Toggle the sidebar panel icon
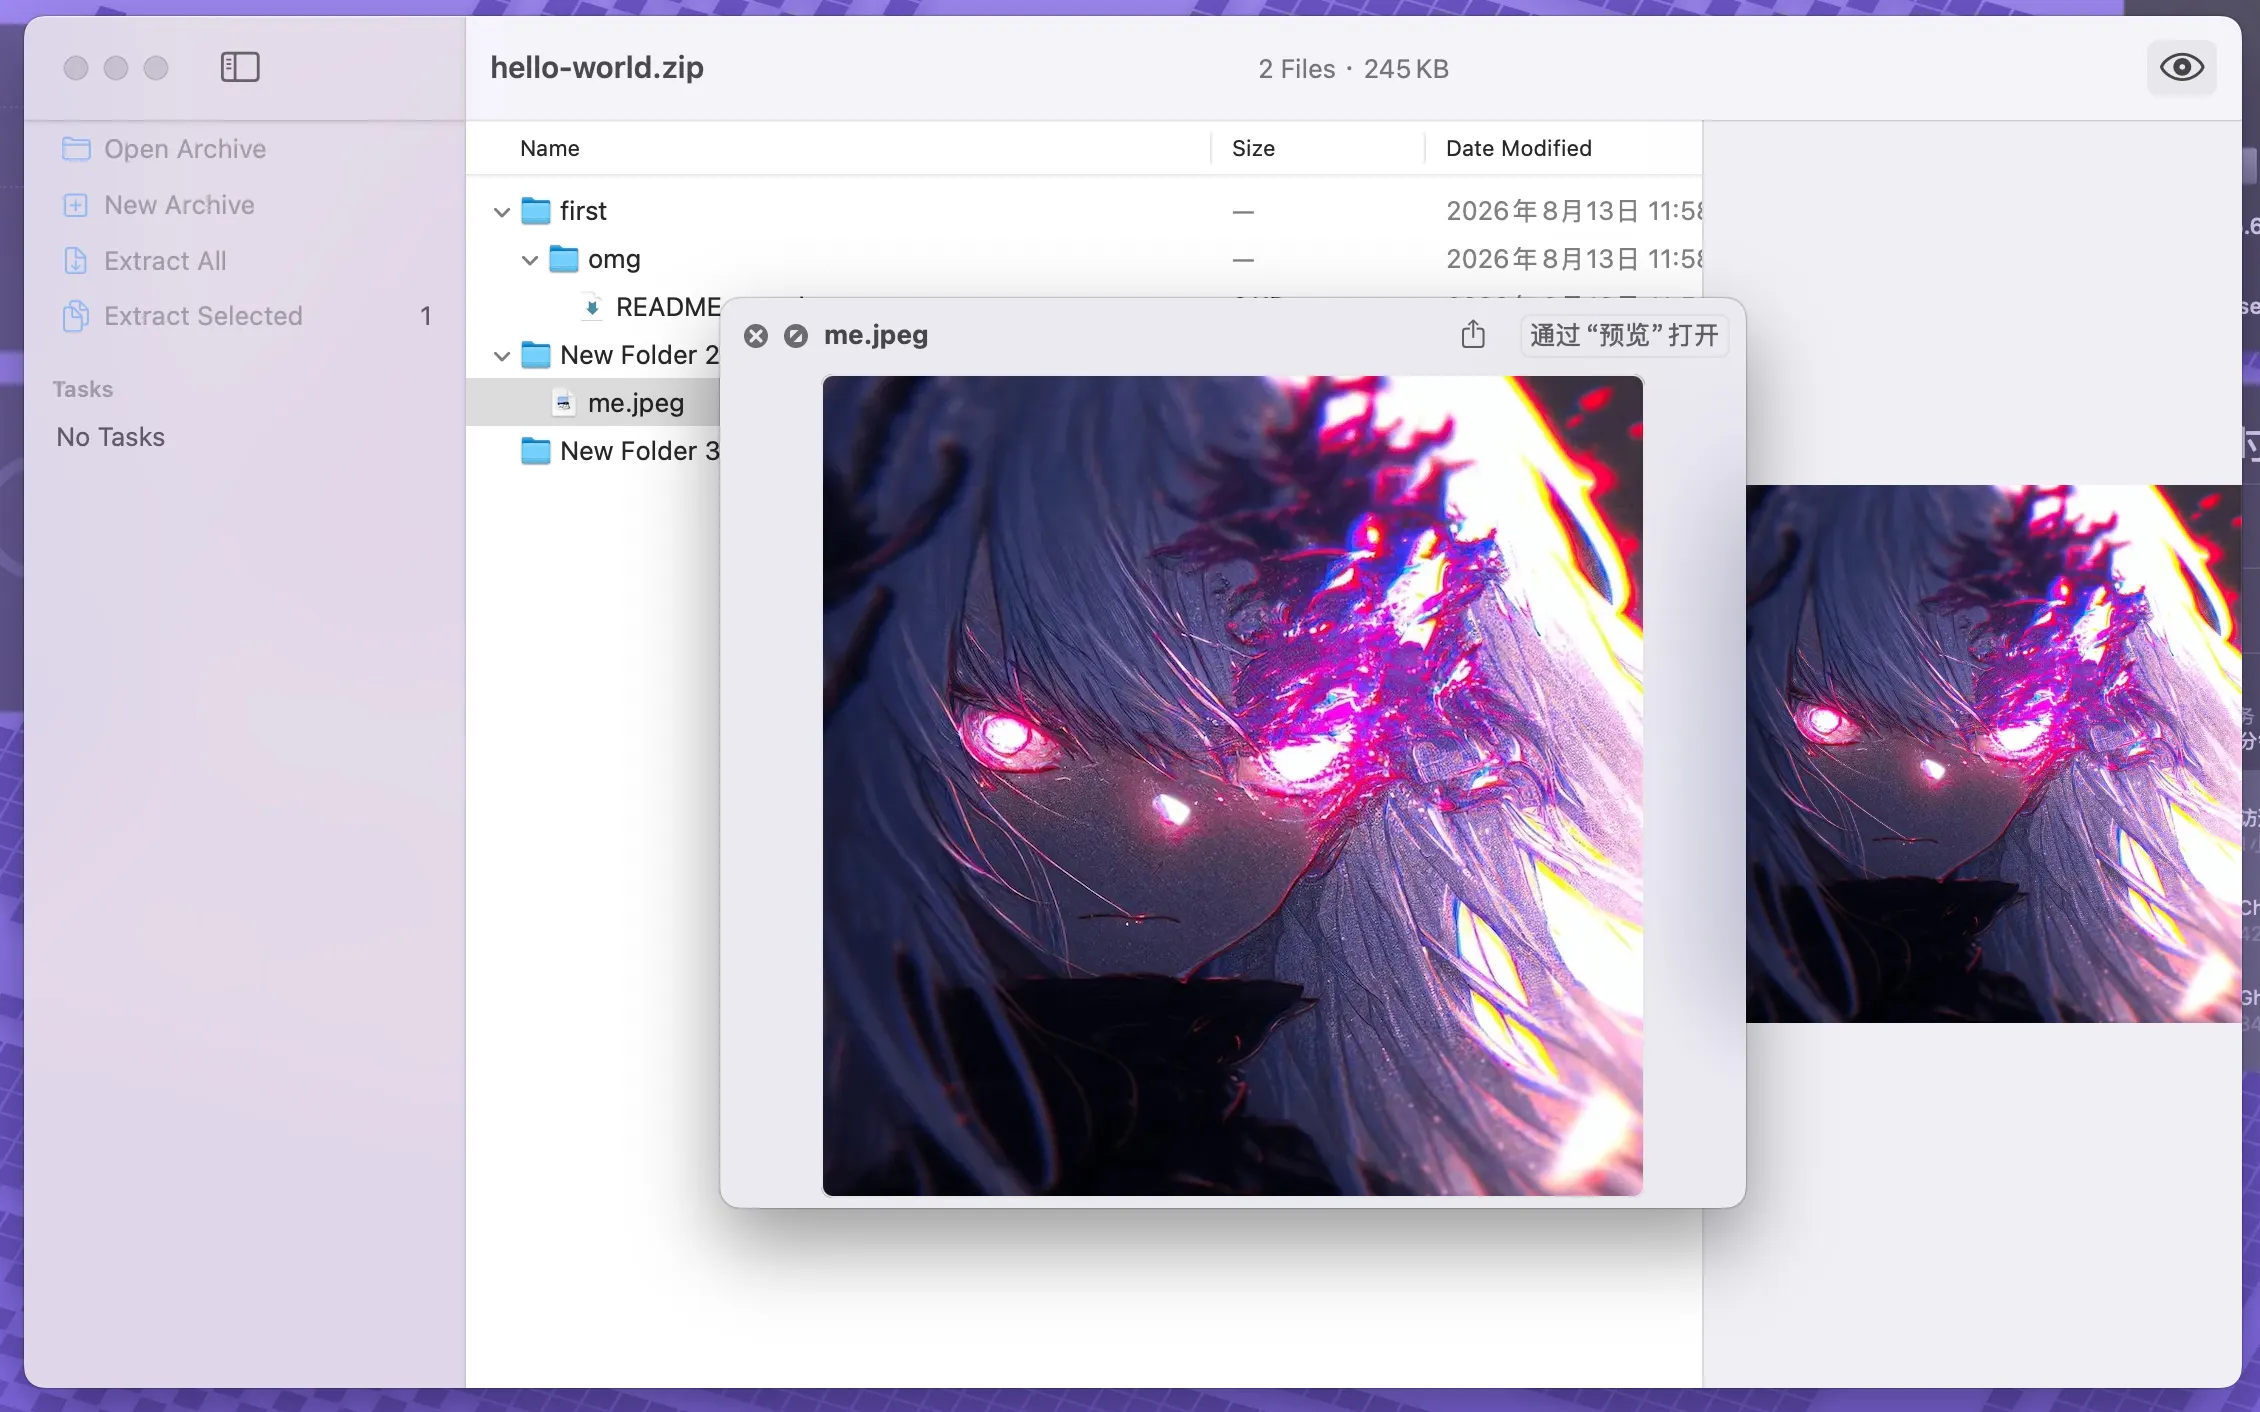Screen dimensions: 2260x1412 point(240,67)
